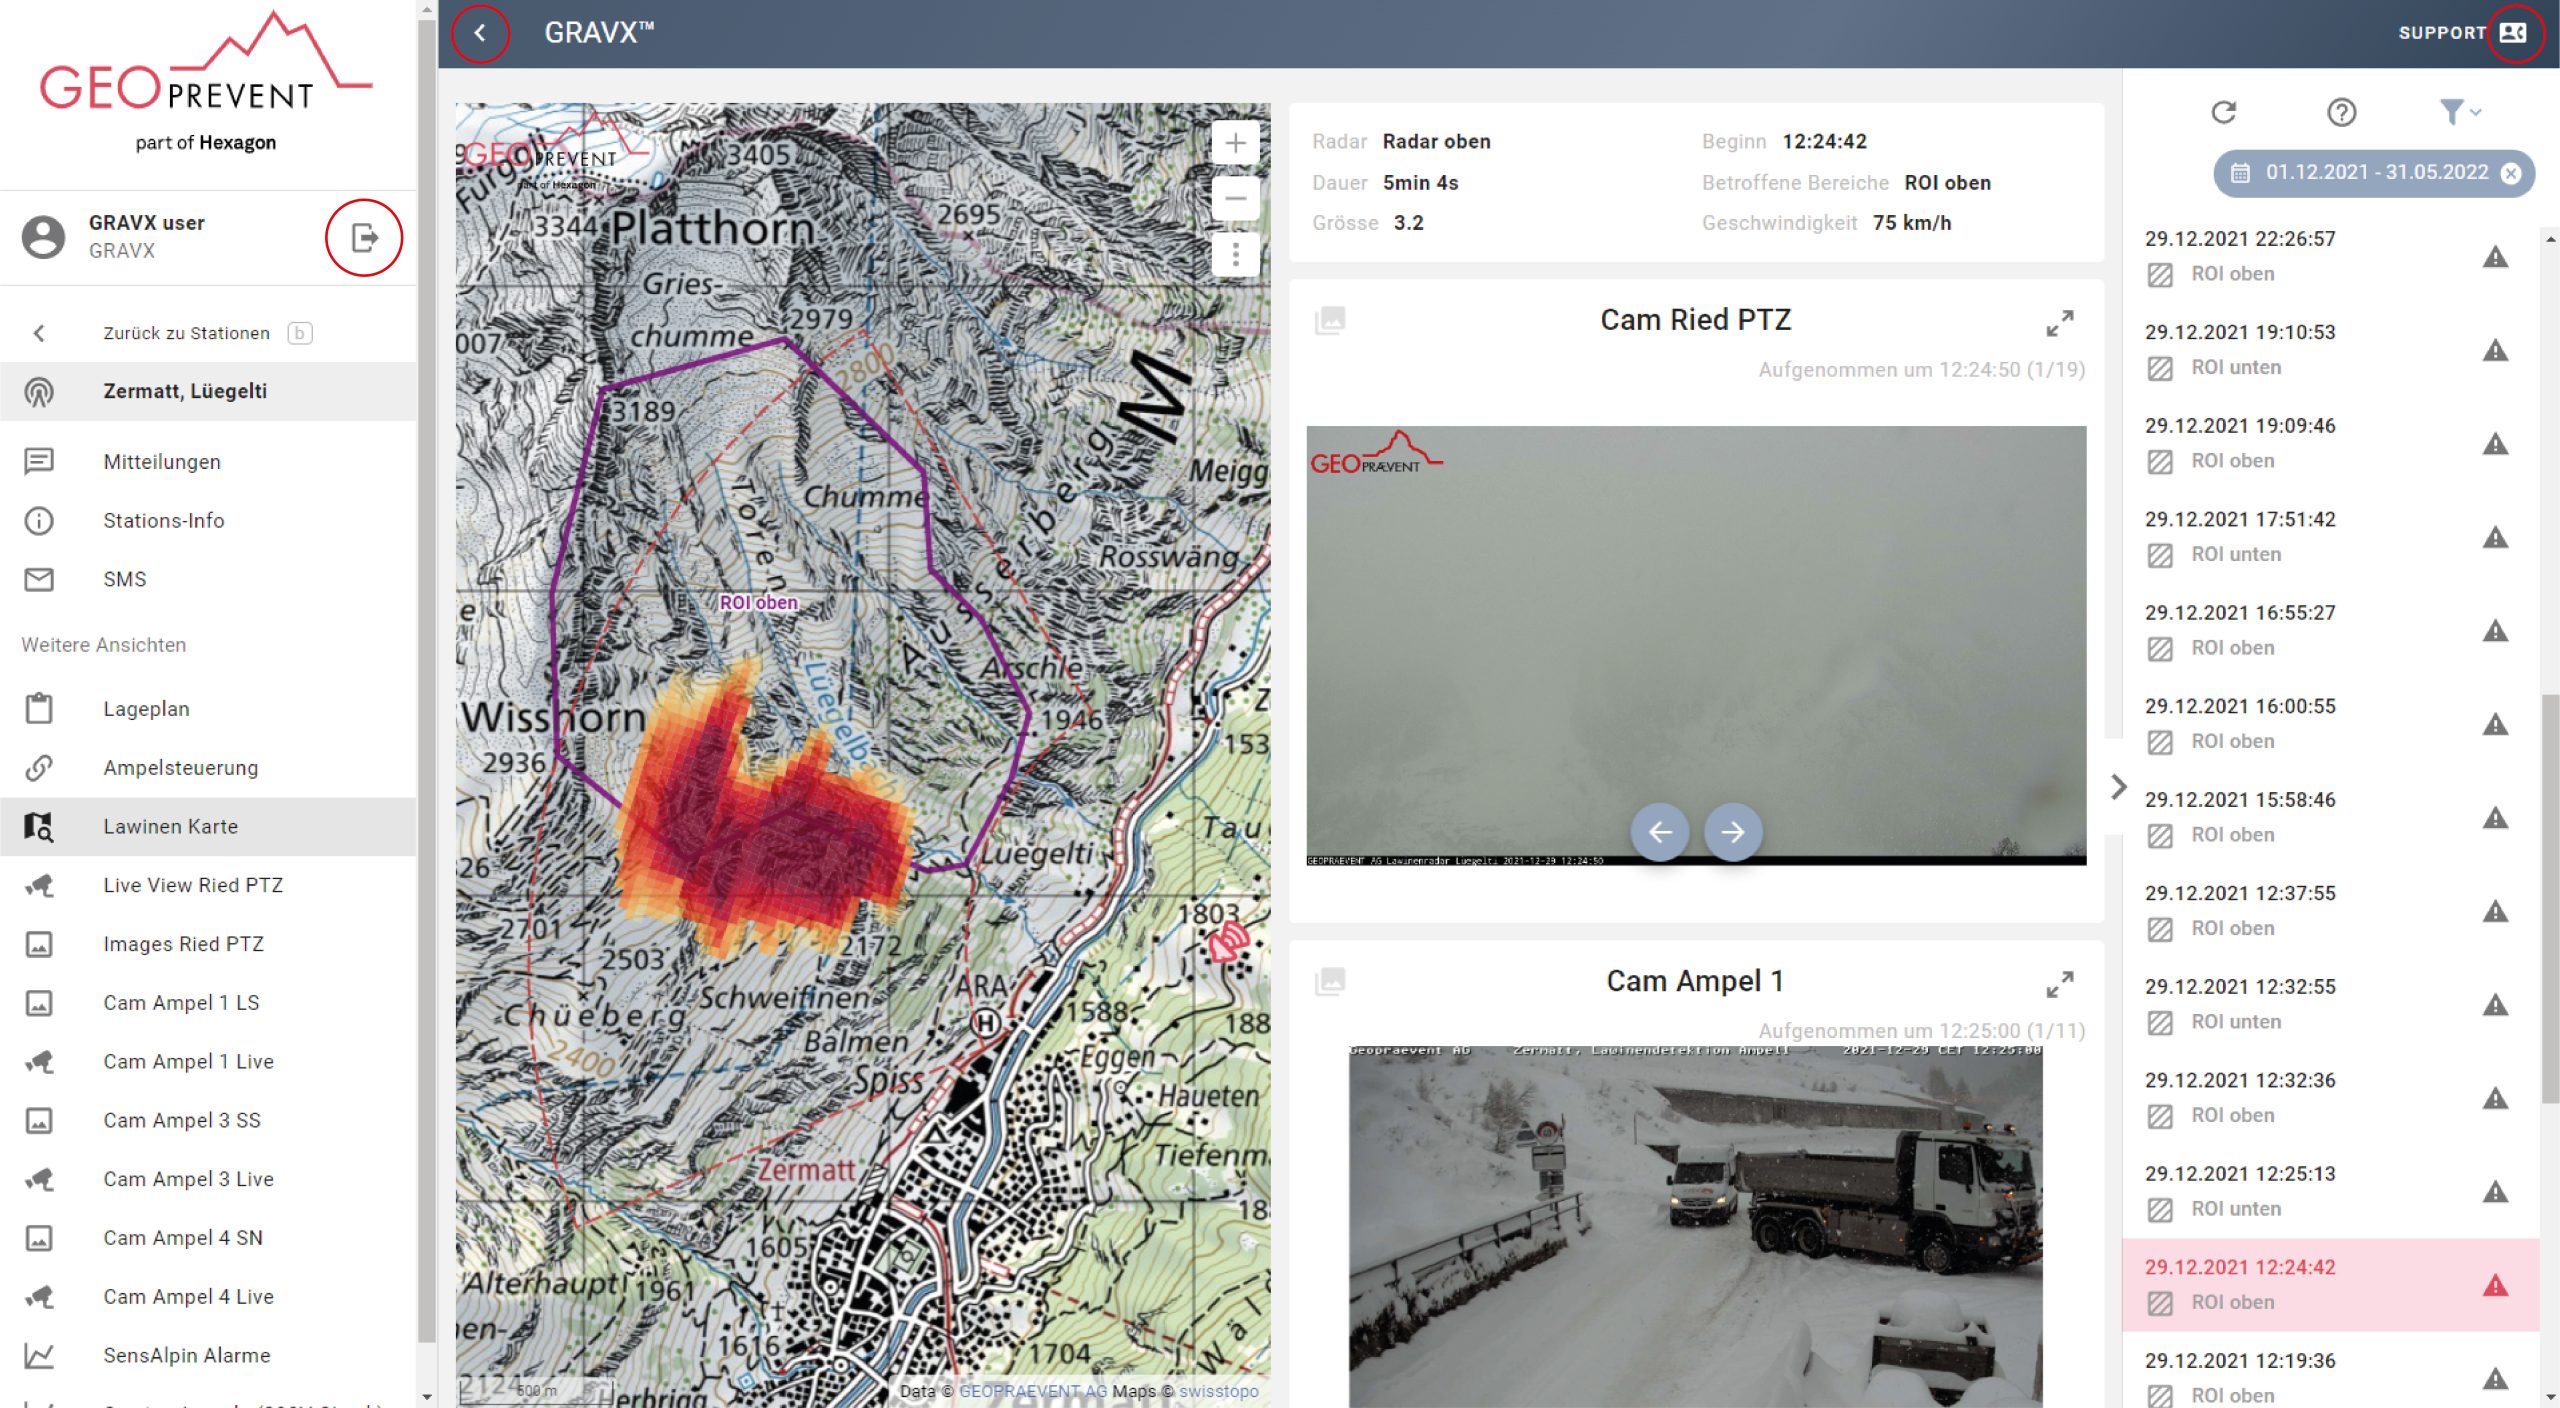Open the GEOPRAEVENT AG map attribution link
2560x1408 pixels.
tap(1033, 1391)
